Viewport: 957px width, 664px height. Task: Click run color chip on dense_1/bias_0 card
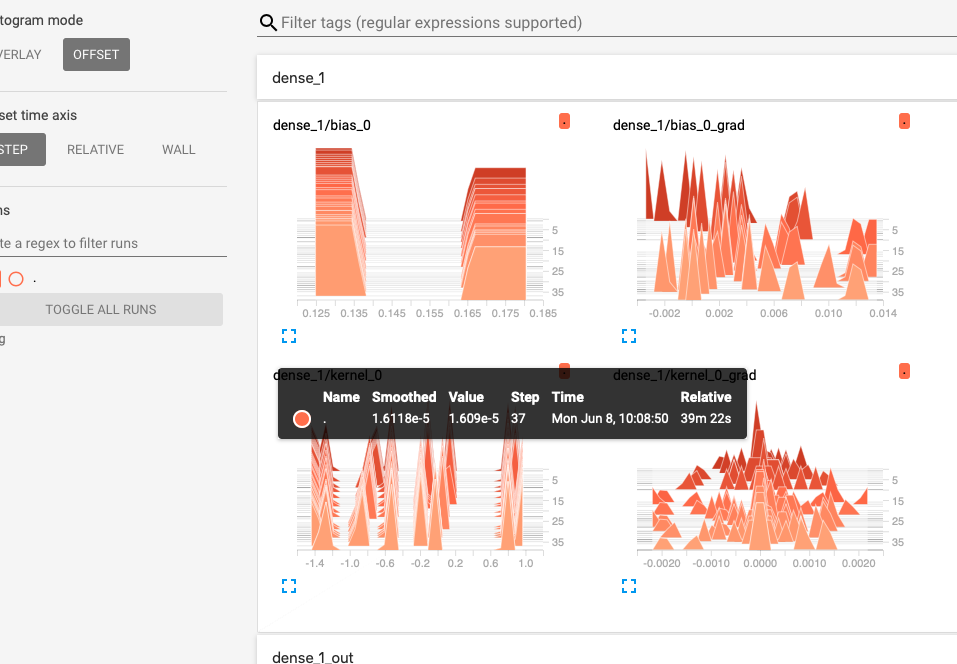click(x=565, y=121)
